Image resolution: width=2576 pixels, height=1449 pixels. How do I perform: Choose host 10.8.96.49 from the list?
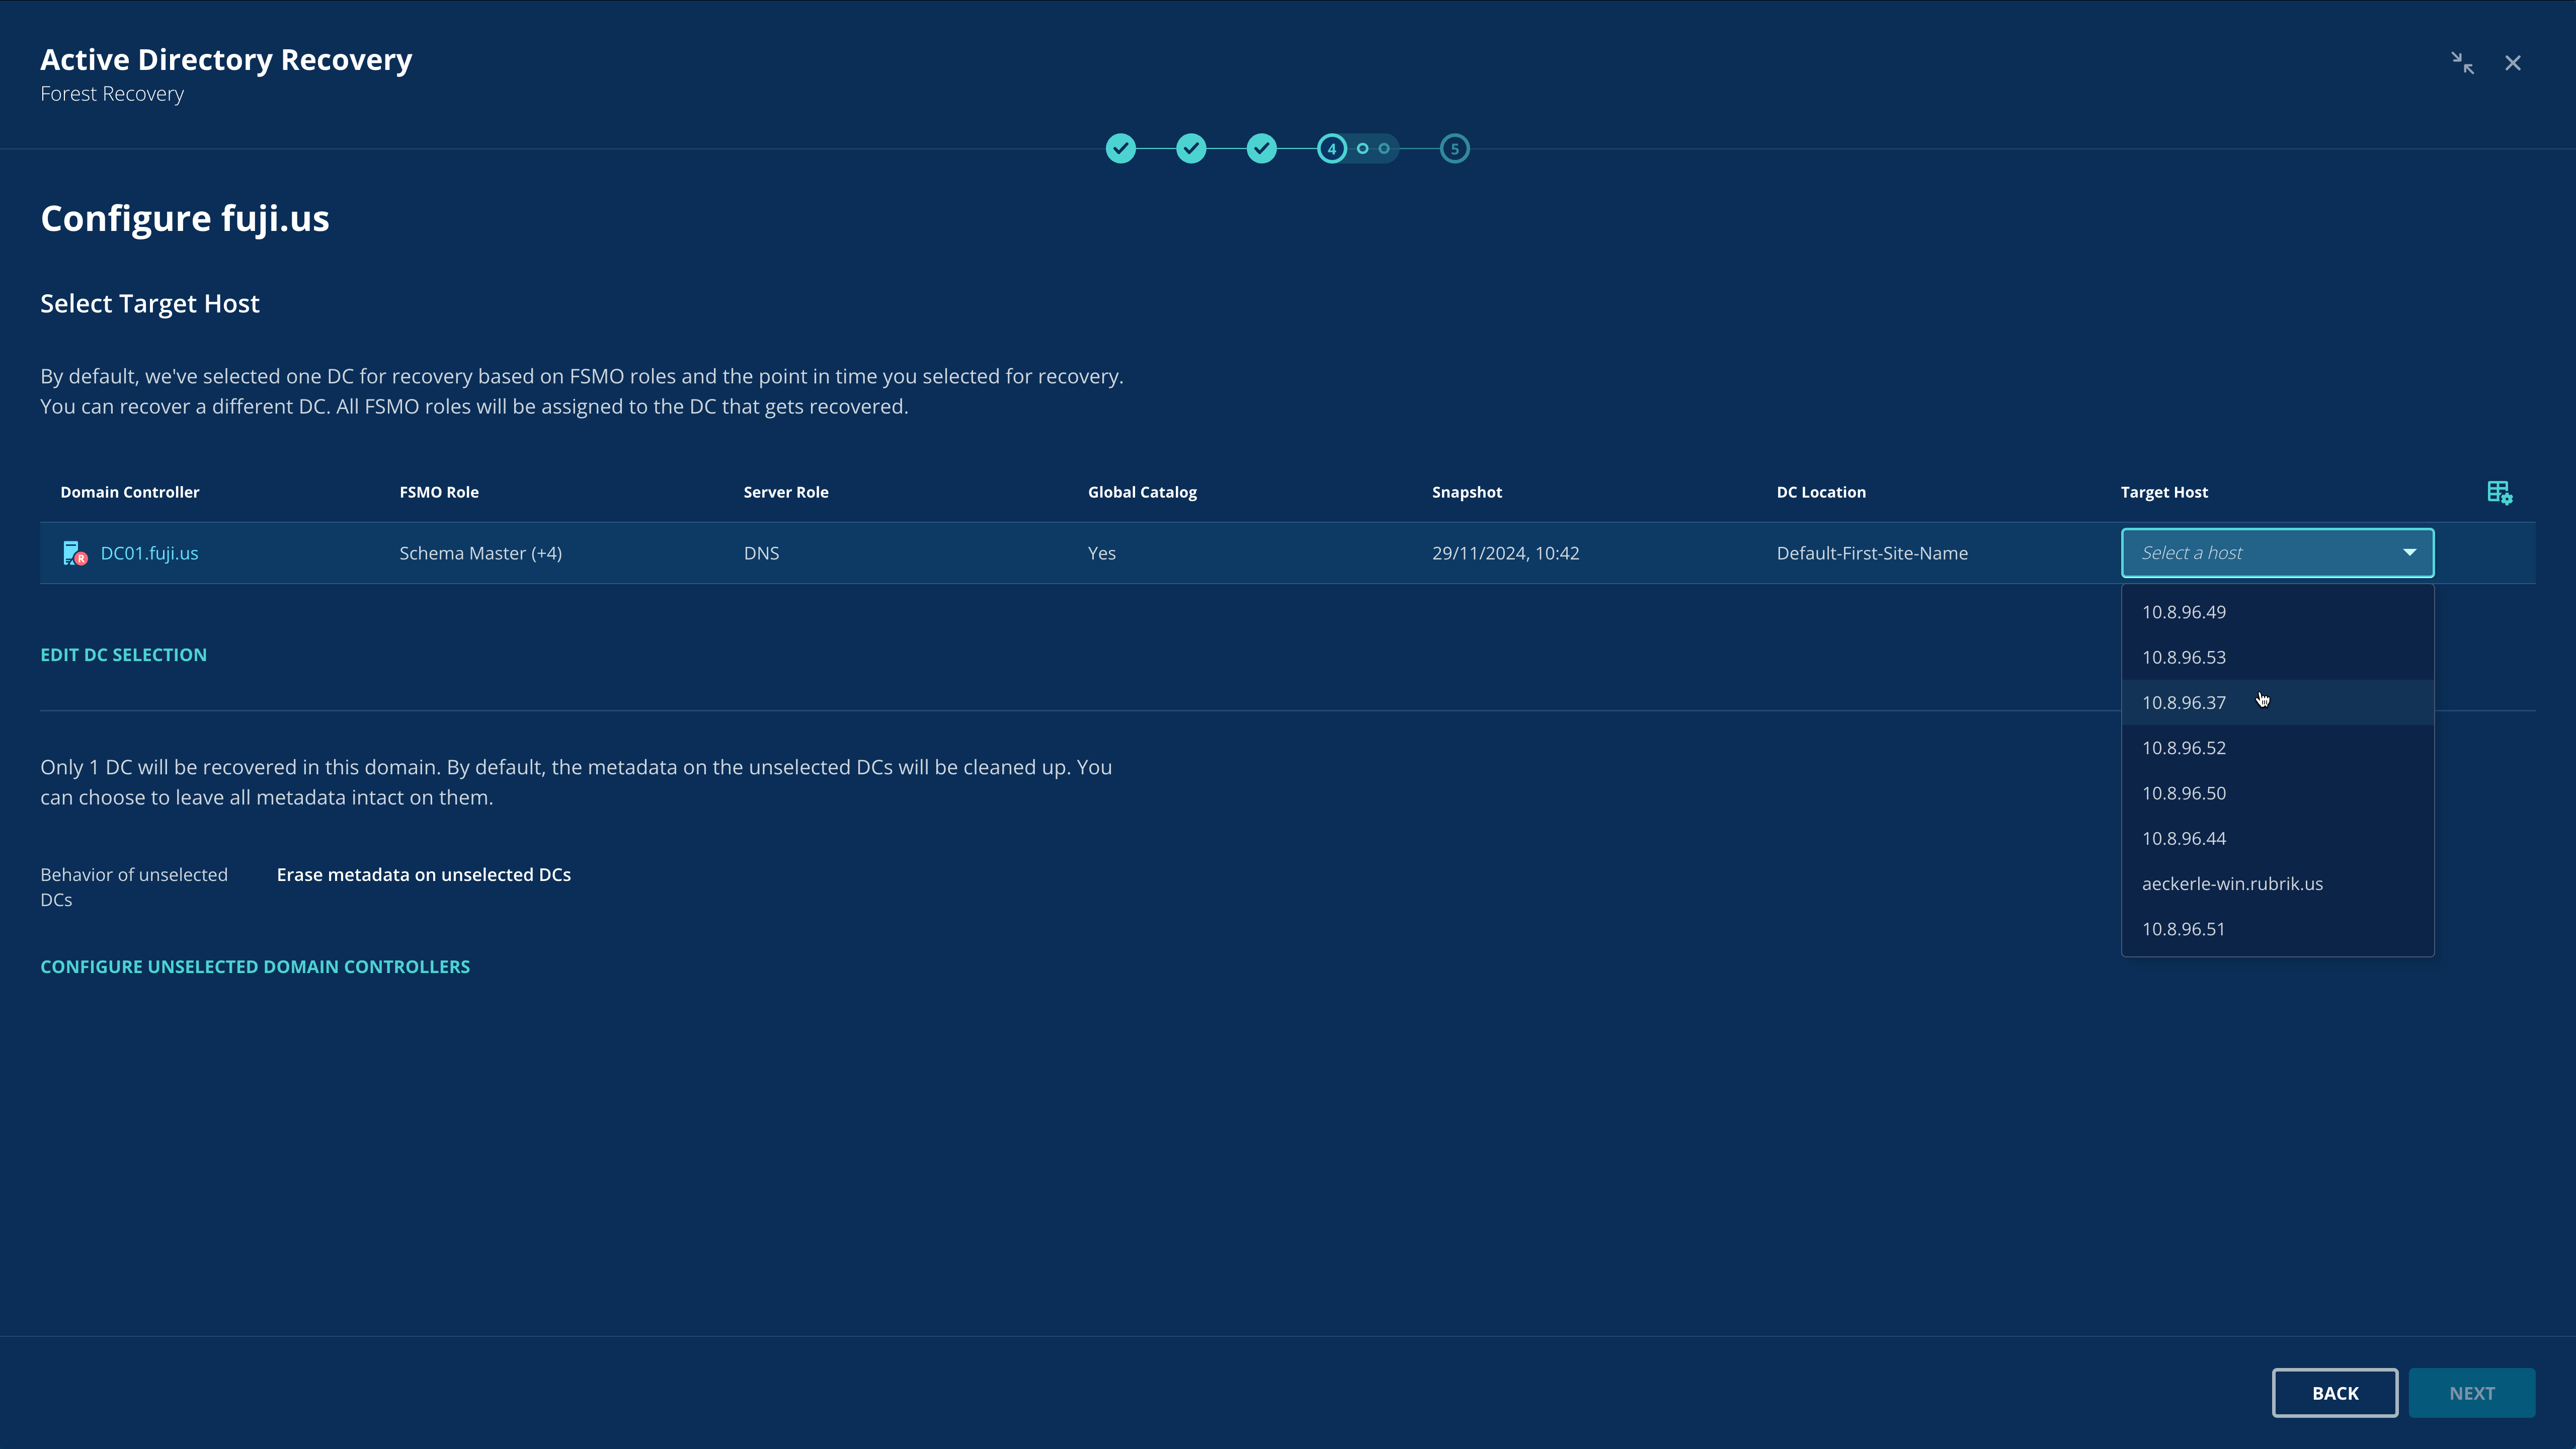point(2277,612)
